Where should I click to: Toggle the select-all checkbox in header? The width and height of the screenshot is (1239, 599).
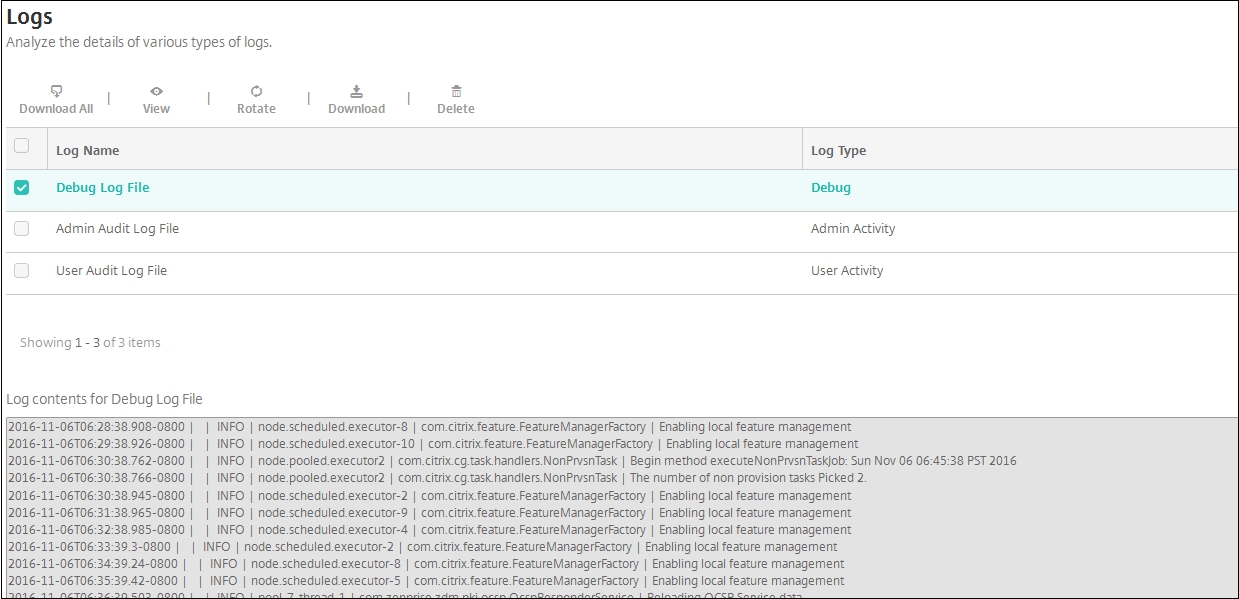tap(21, 146)
